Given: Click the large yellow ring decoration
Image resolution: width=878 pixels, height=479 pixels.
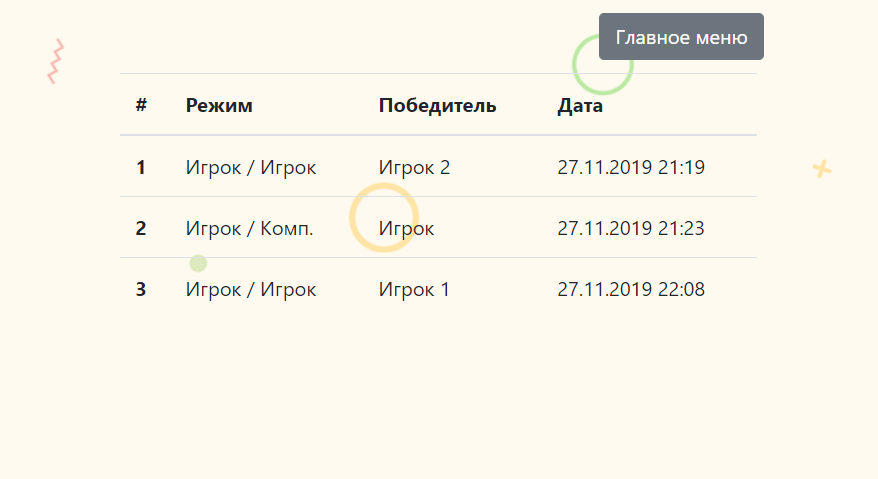Looking at the screenshot, I should pyautogui.click(x=384, y=217).
